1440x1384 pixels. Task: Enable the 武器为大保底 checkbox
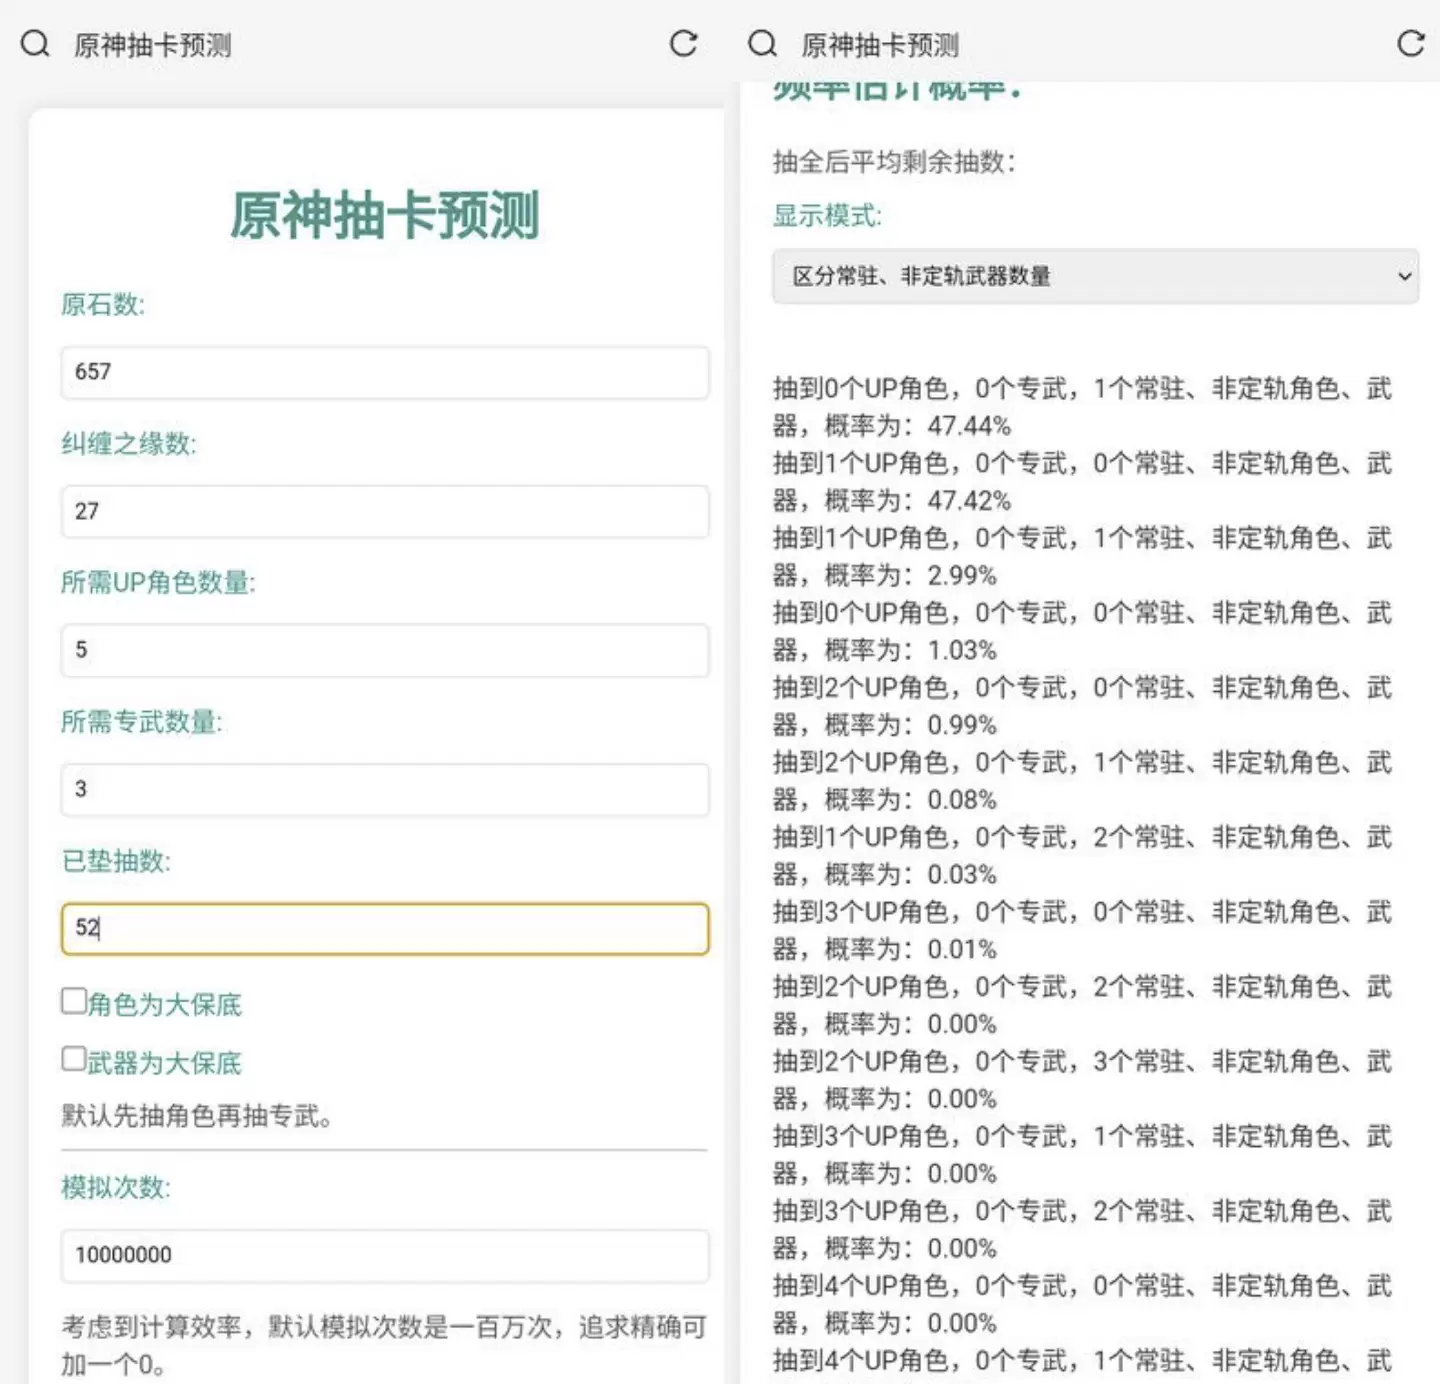click(74, 1059)
